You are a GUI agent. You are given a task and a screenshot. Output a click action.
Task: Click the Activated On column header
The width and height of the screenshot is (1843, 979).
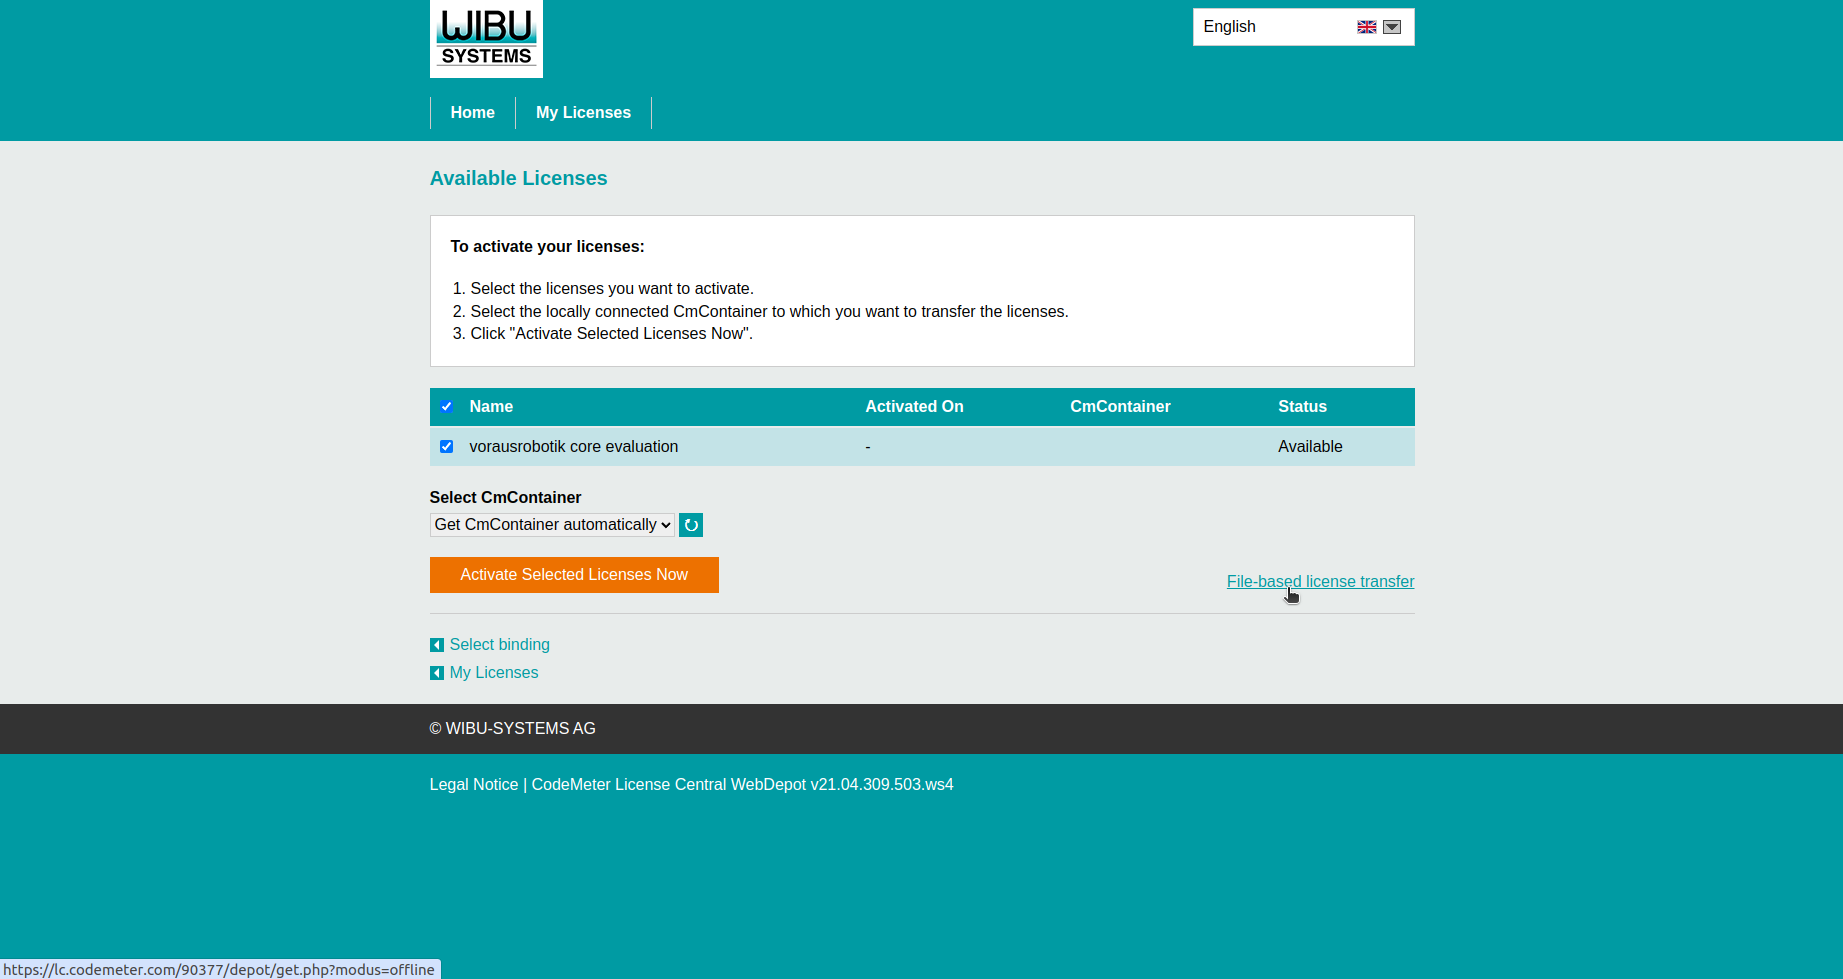point(914,407)
